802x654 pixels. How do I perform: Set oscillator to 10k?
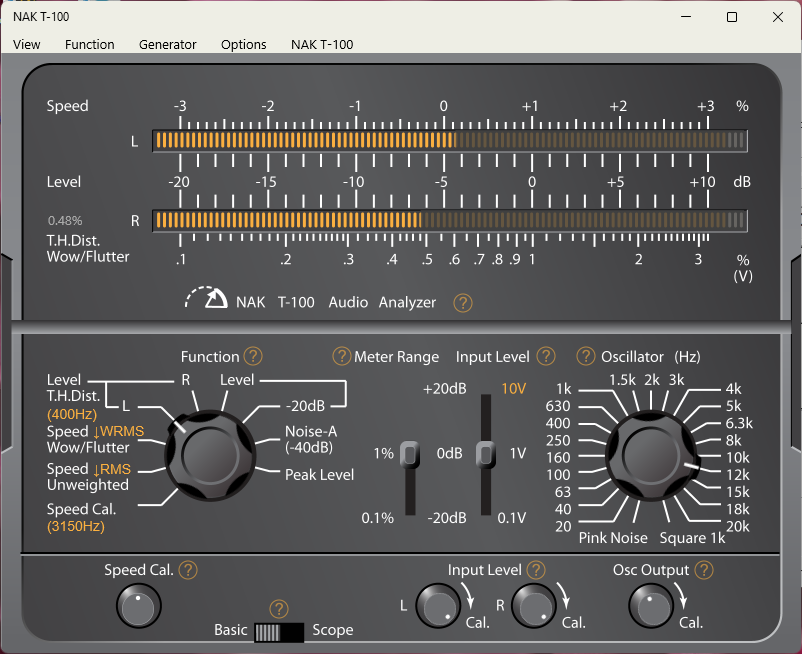tap(738, 458)
